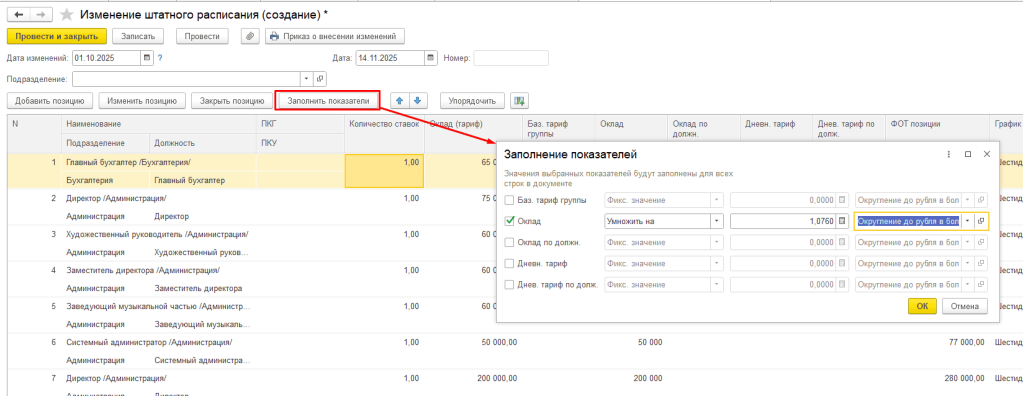This screenshot has height=396, width=1023.
Task: Click Приказ о внесении изменений print button
Action: (335, 36)
